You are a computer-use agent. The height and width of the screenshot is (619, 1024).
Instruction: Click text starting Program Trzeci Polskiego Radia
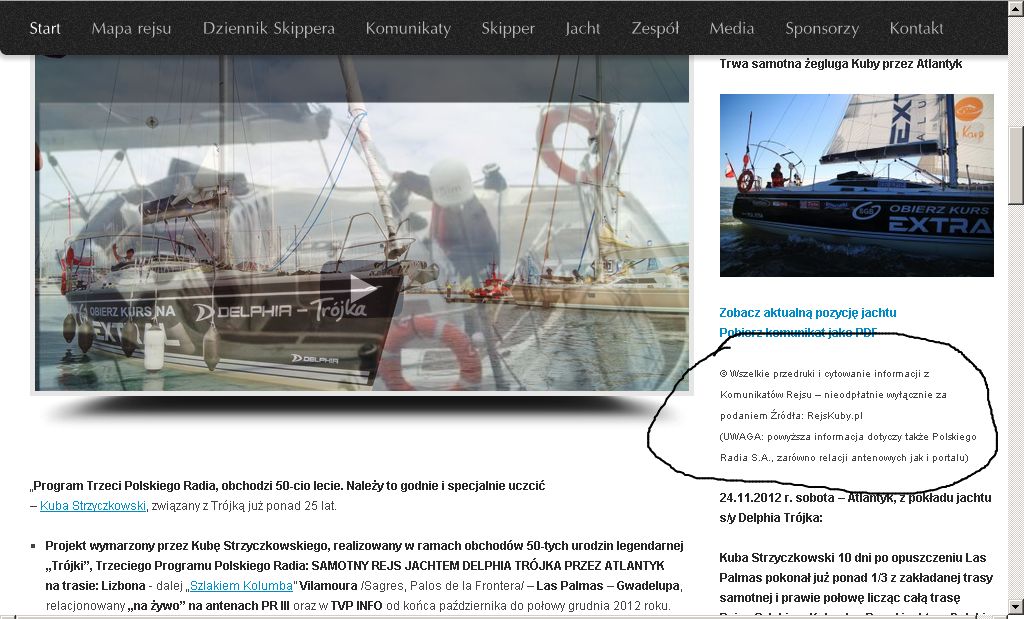point(287,486)
